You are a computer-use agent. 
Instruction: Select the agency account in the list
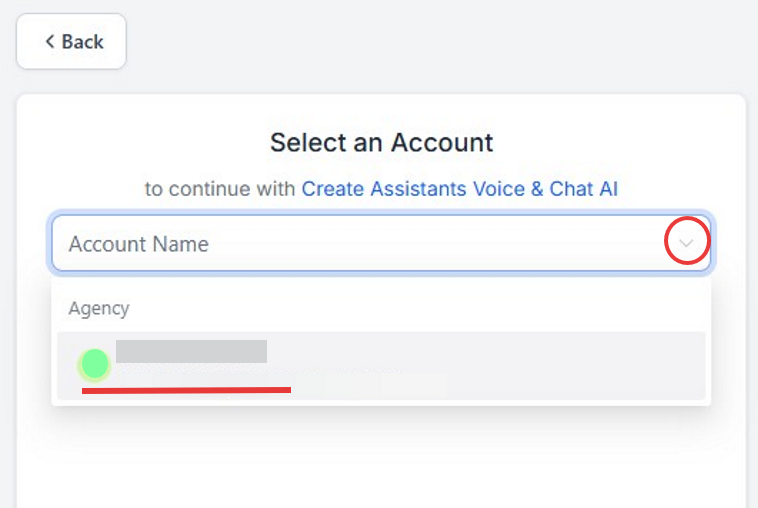tap(381, 365)
